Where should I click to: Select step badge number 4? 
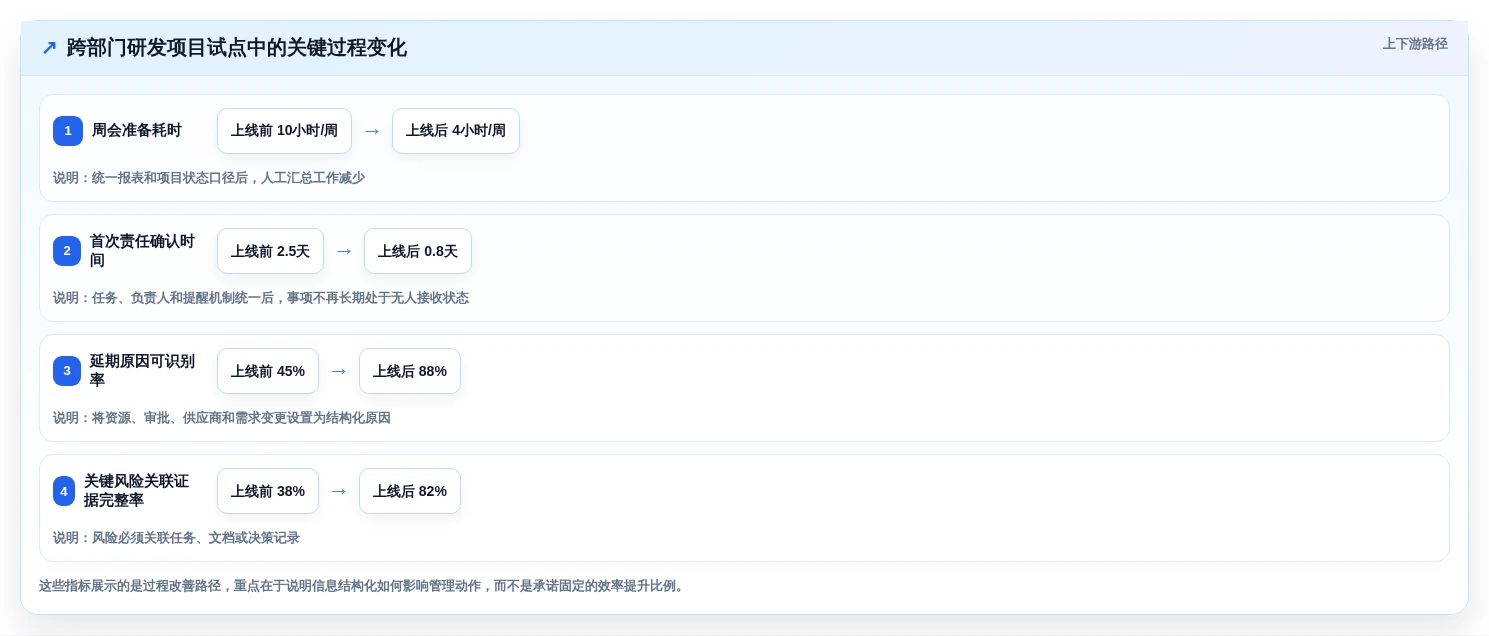[64, 491]
